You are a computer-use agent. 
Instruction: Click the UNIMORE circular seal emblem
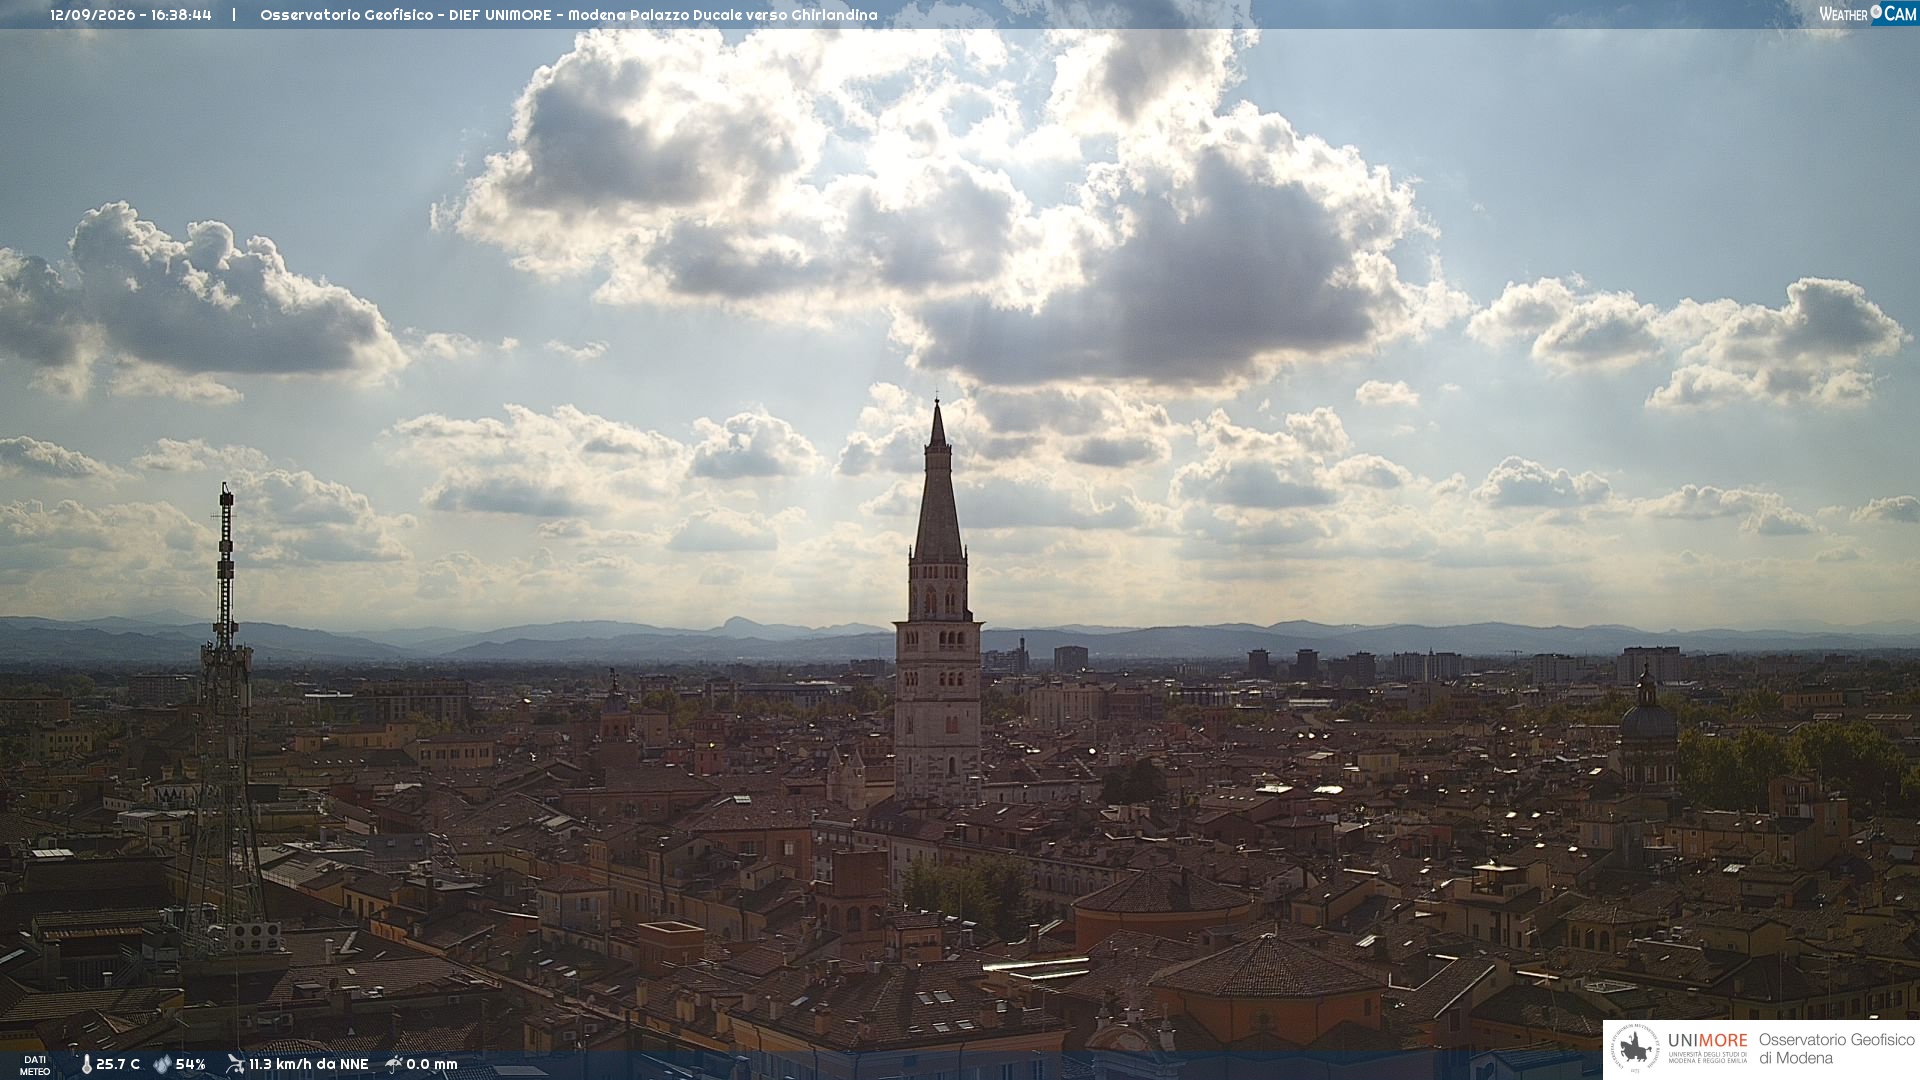pos(1635,1050)
